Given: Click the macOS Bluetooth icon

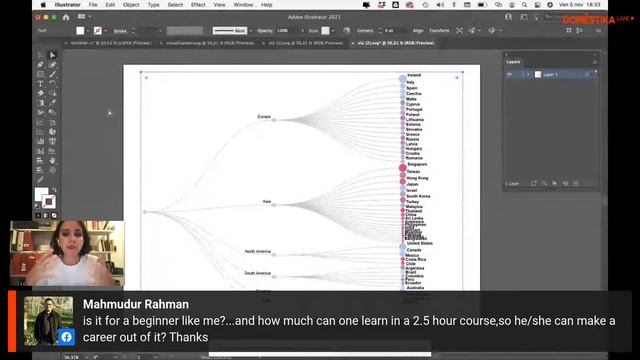Looking at the screenshot, I should click(x=454, y=5).
